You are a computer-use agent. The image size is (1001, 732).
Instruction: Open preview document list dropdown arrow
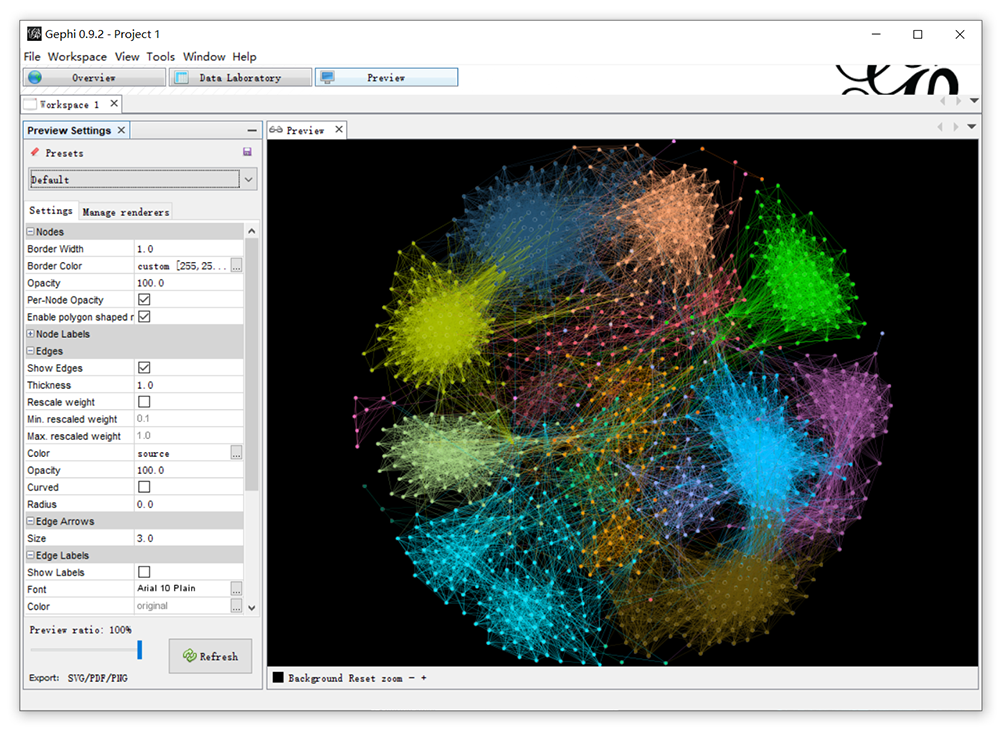pyautogui.click(x=971, y=126)
